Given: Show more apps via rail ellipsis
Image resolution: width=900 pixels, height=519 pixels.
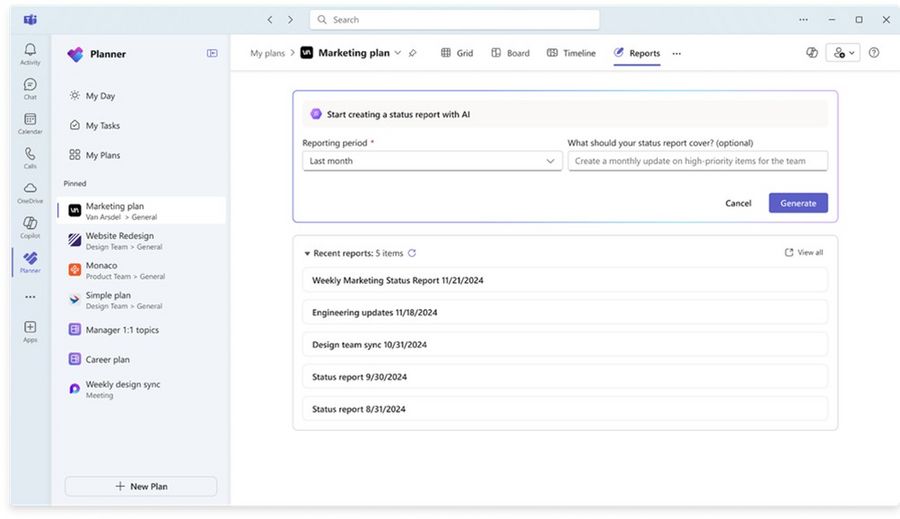Looking at the screenshot, I should pos(30,297).
